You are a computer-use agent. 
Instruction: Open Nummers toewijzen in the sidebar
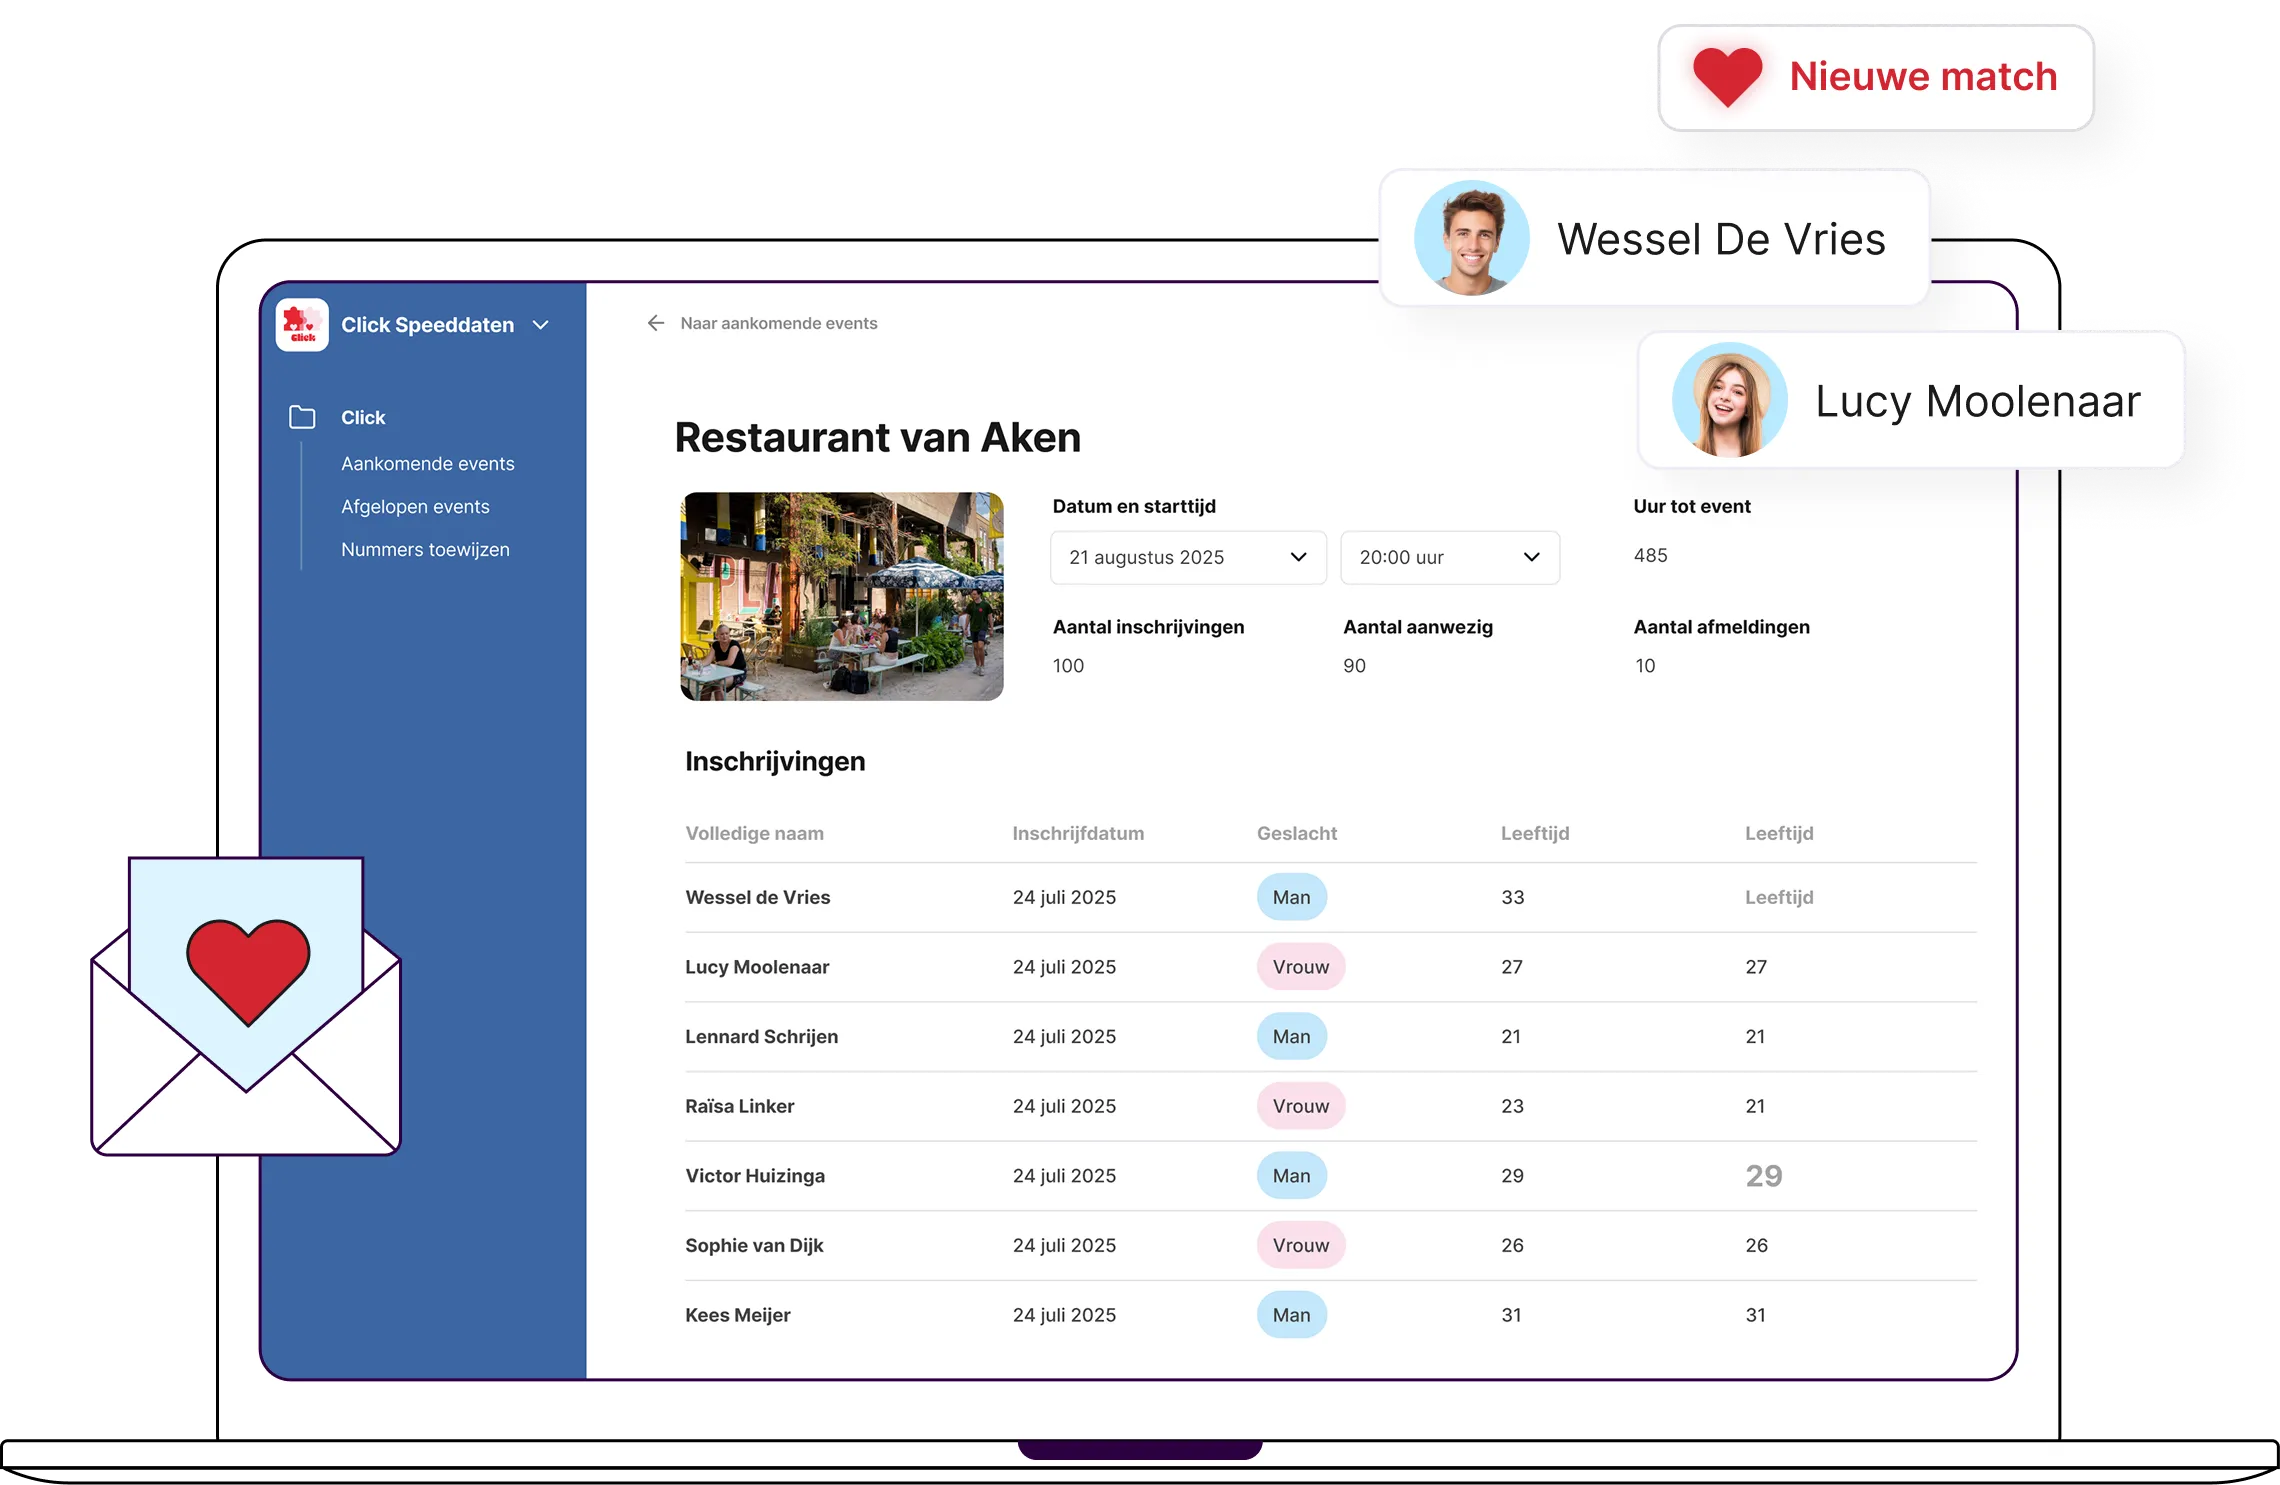coord(425,549)
